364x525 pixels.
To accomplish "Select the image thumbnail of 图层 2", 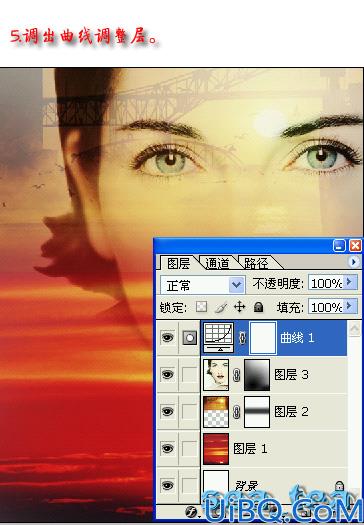I will [216, 411].
